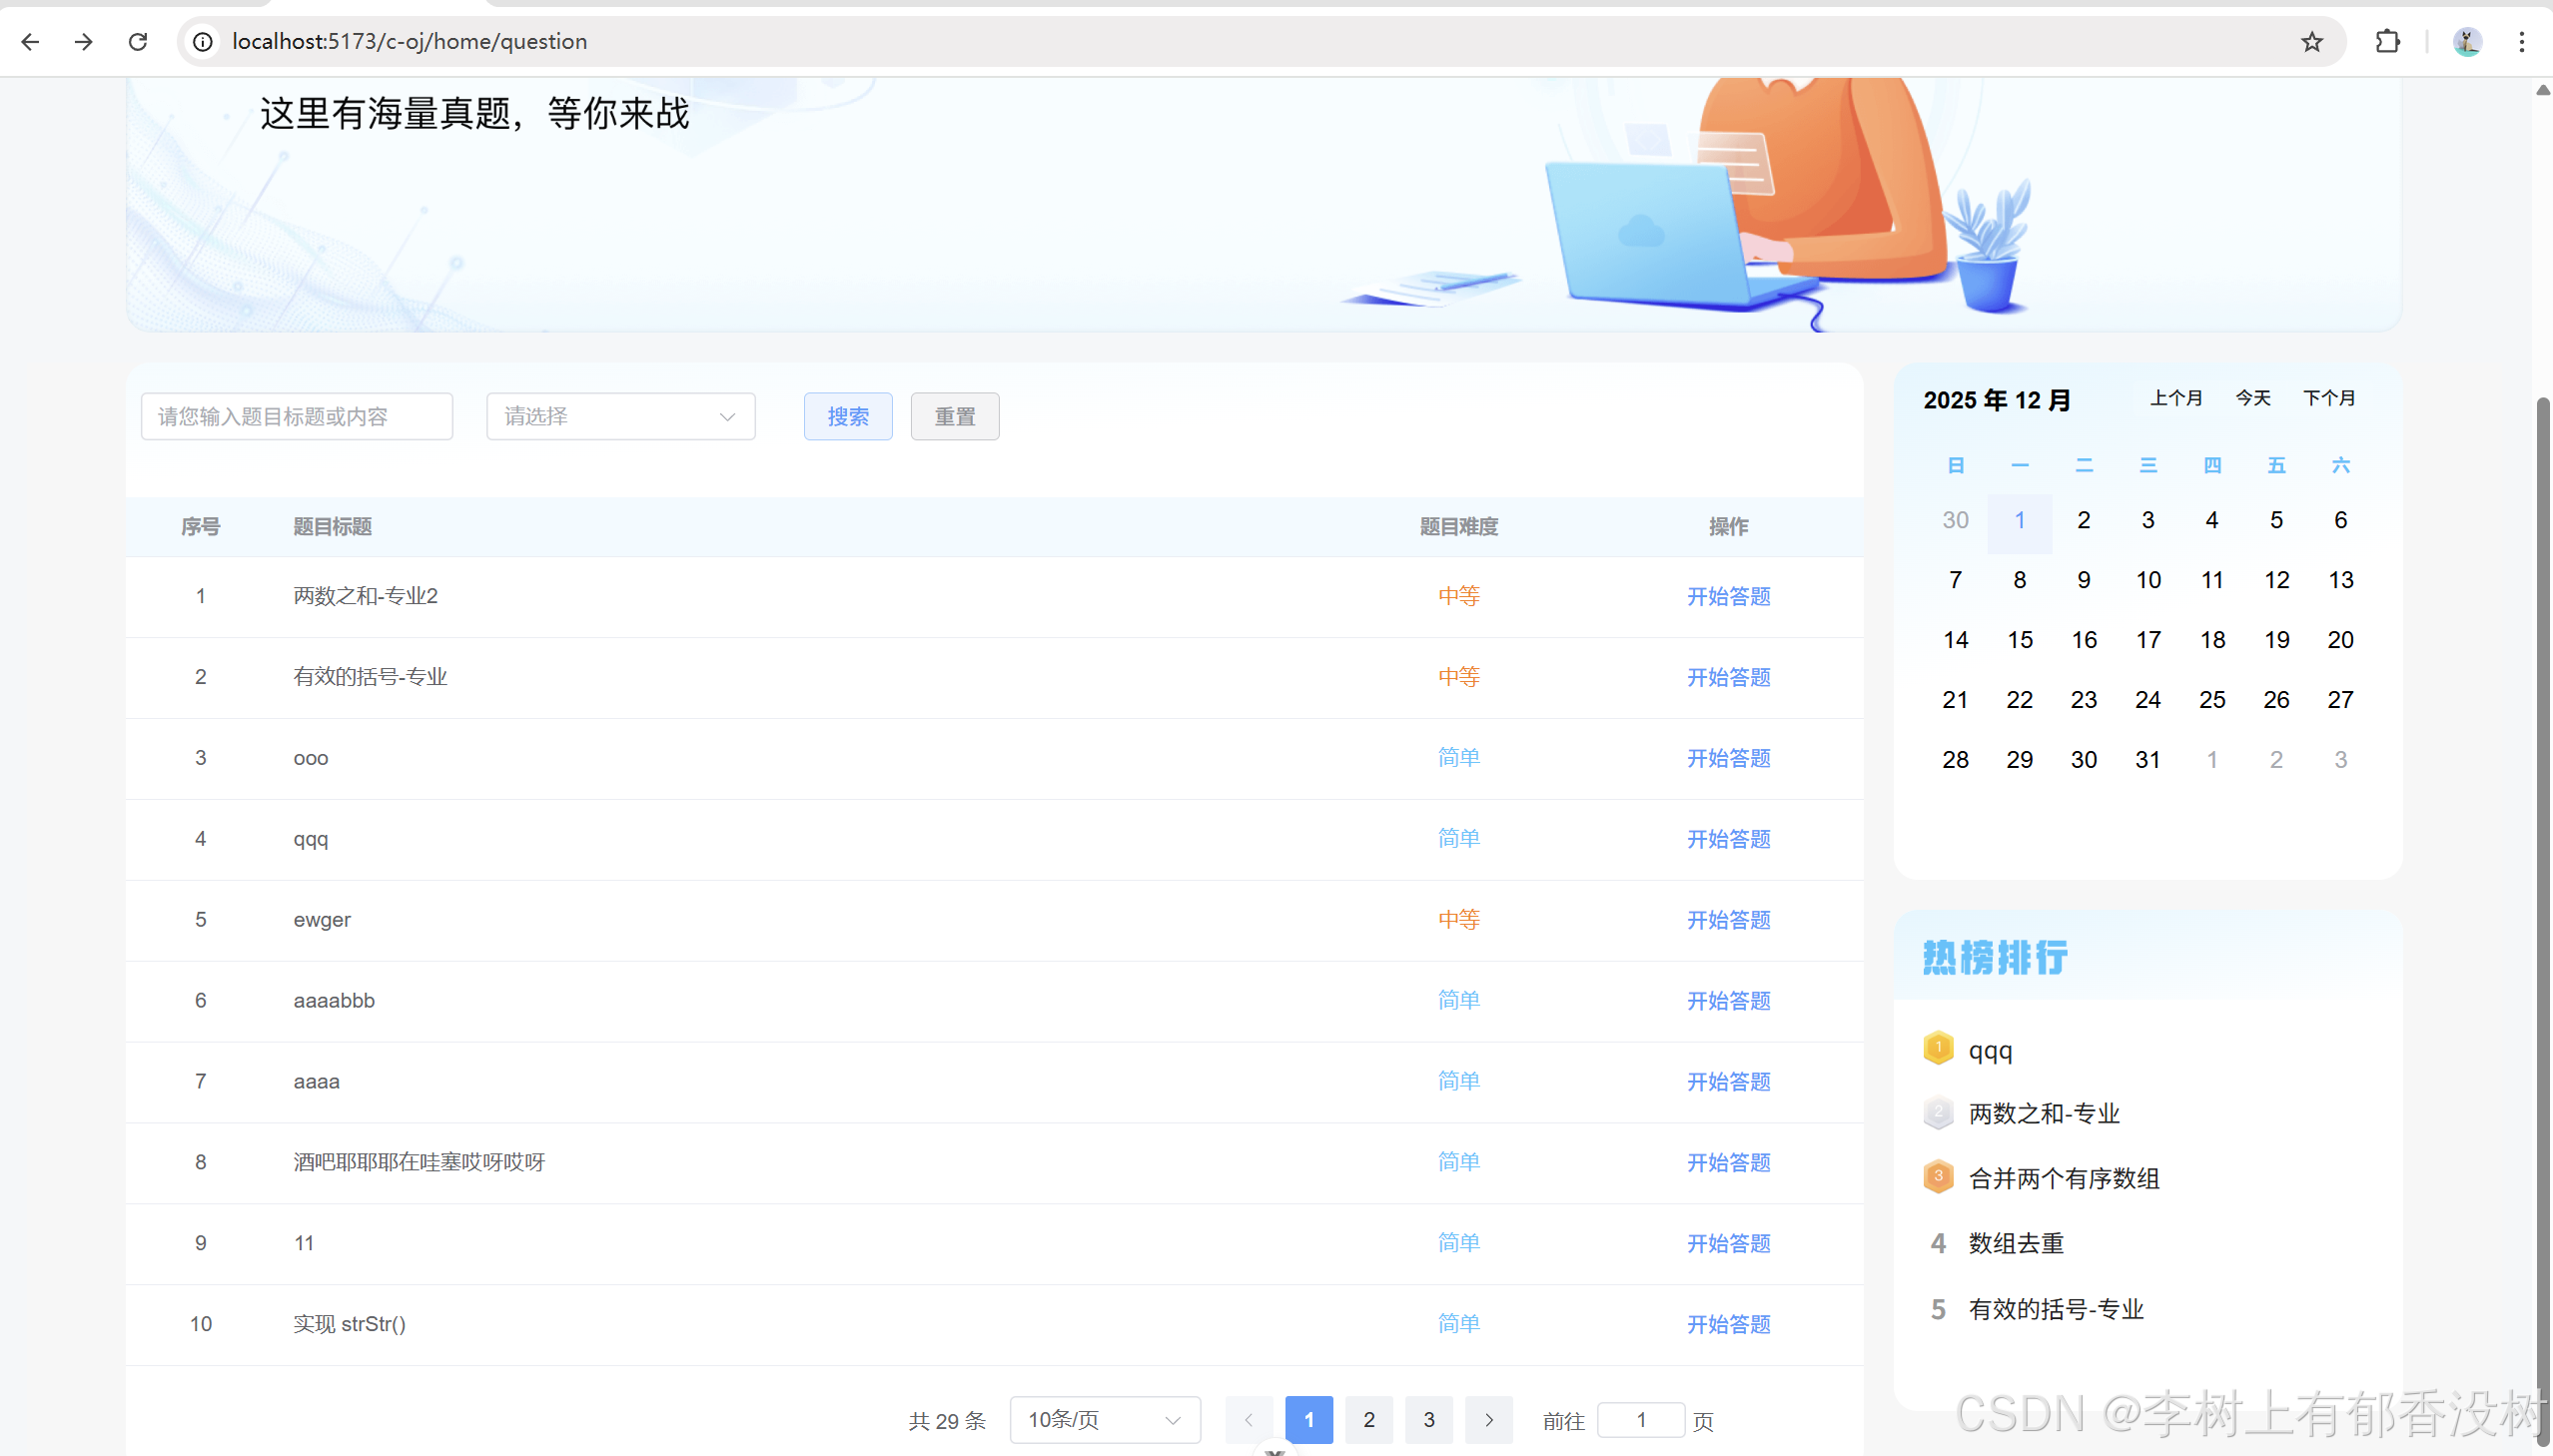Jump calendar to 今天
This screenshot has height=1456, width=2553.
(x=2253, y=398)
